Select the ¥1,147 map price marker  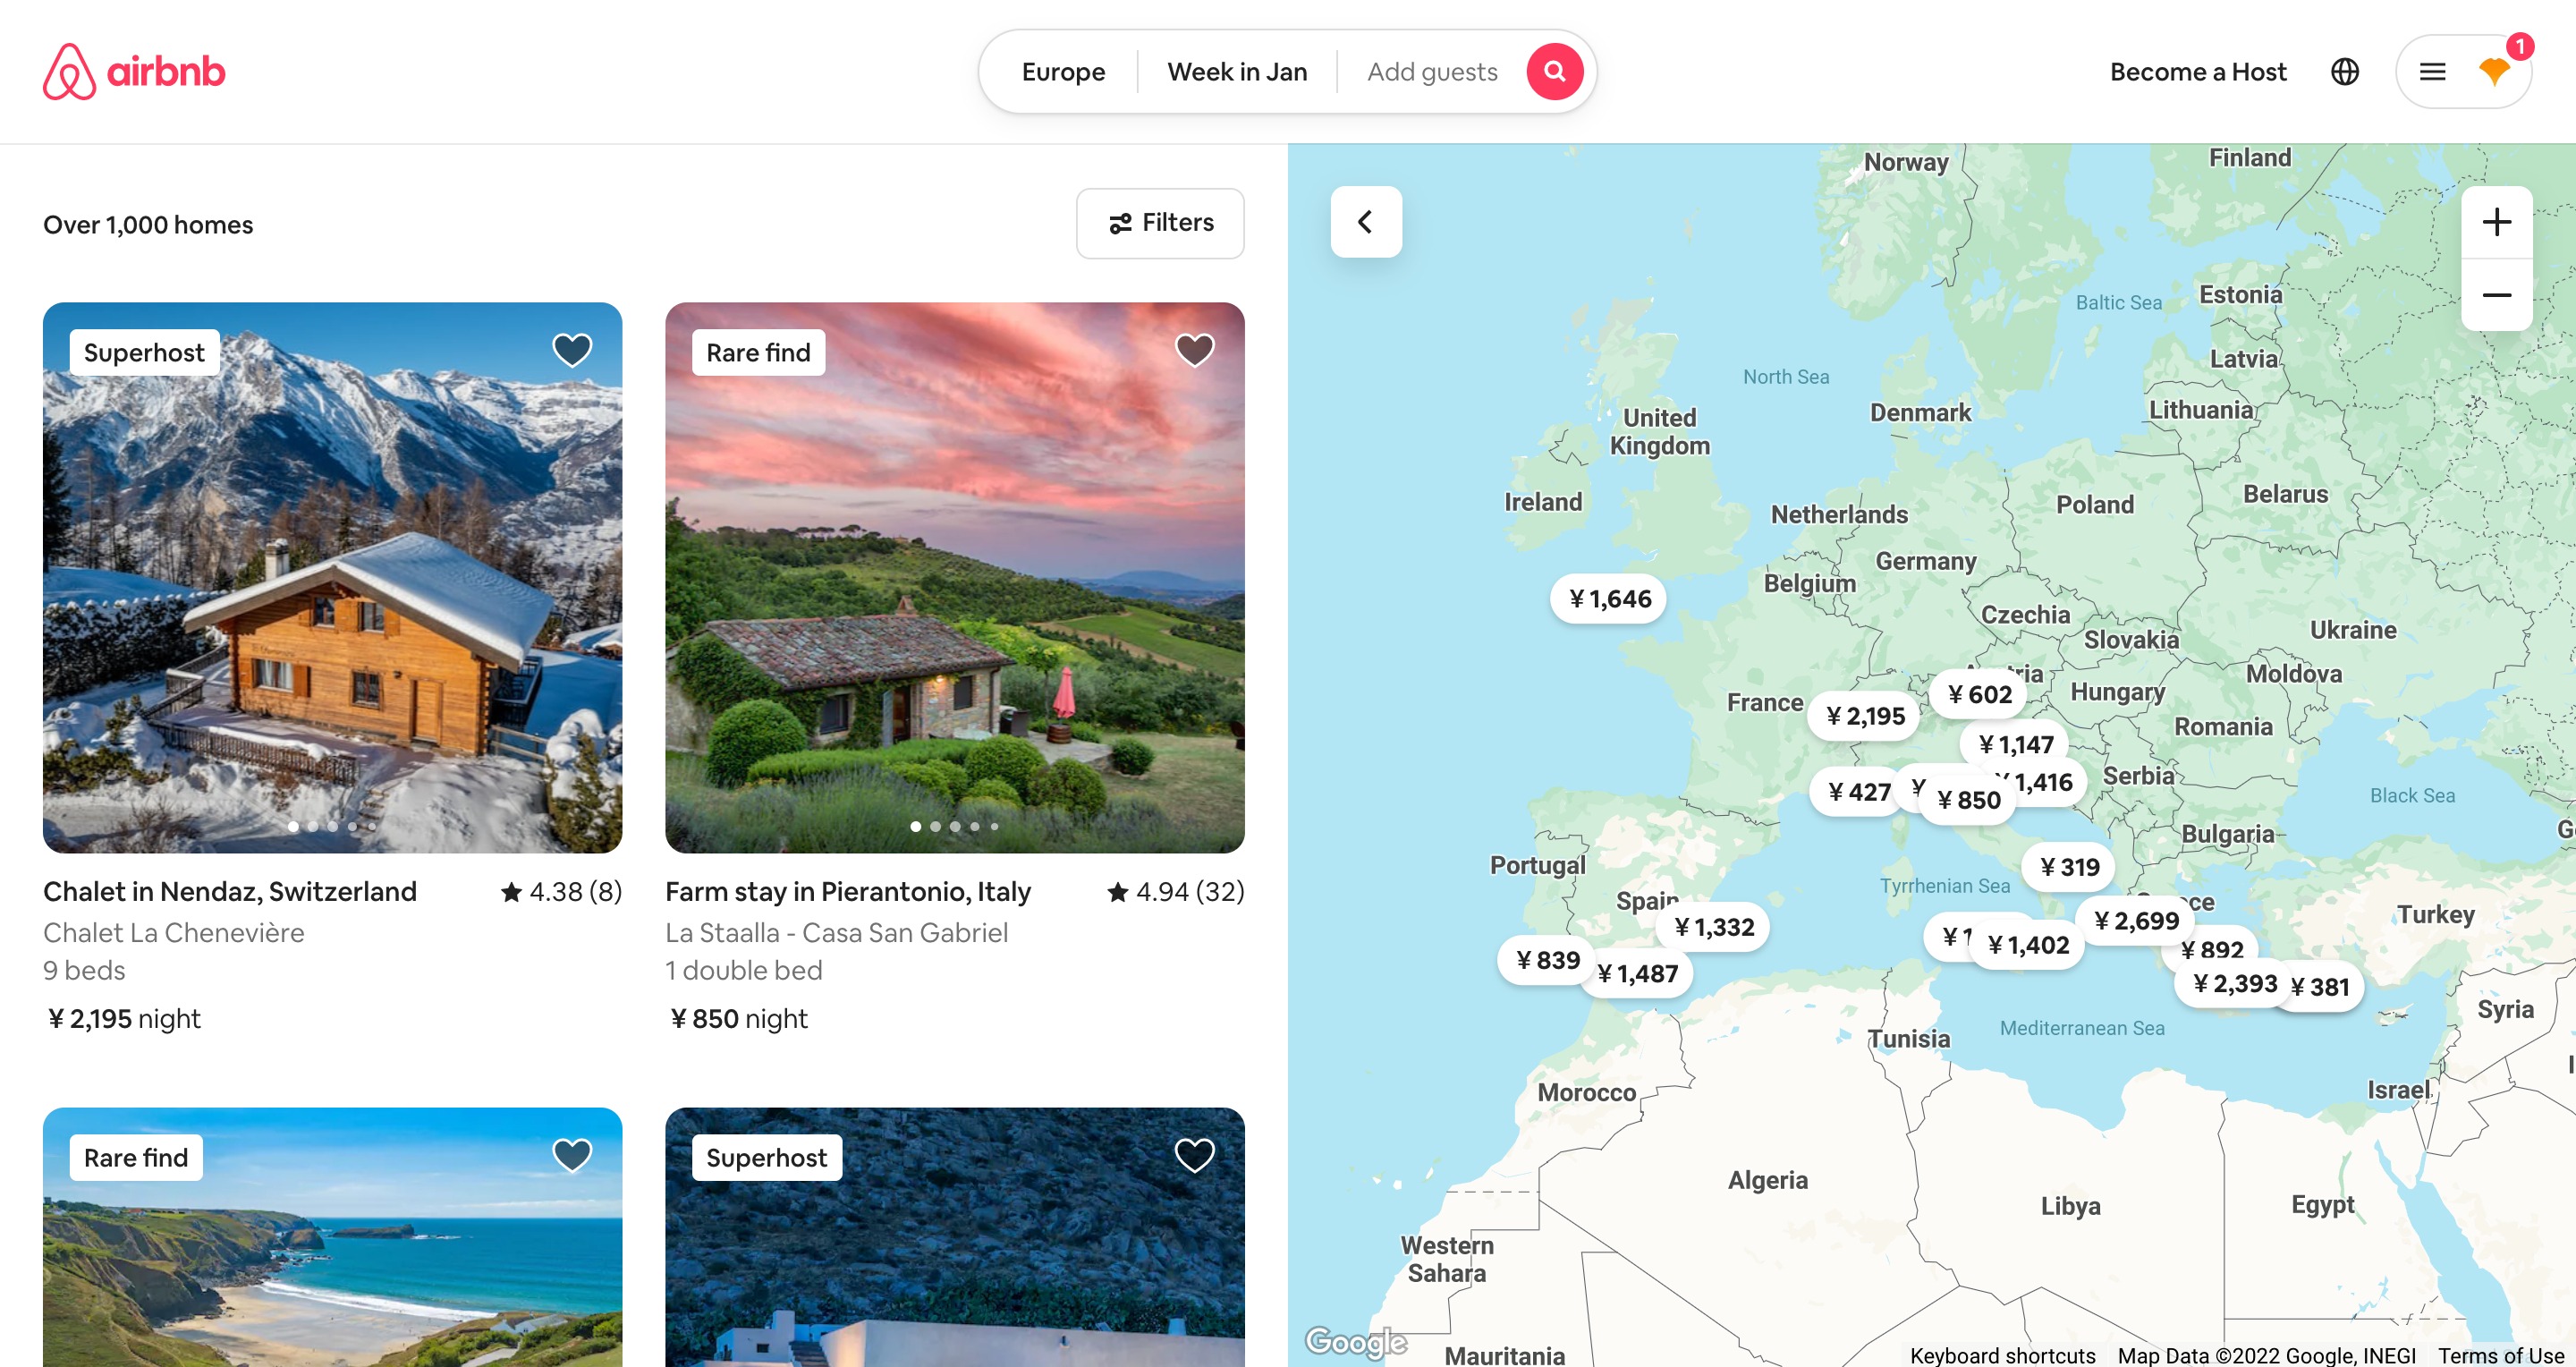coord(2015,744)
